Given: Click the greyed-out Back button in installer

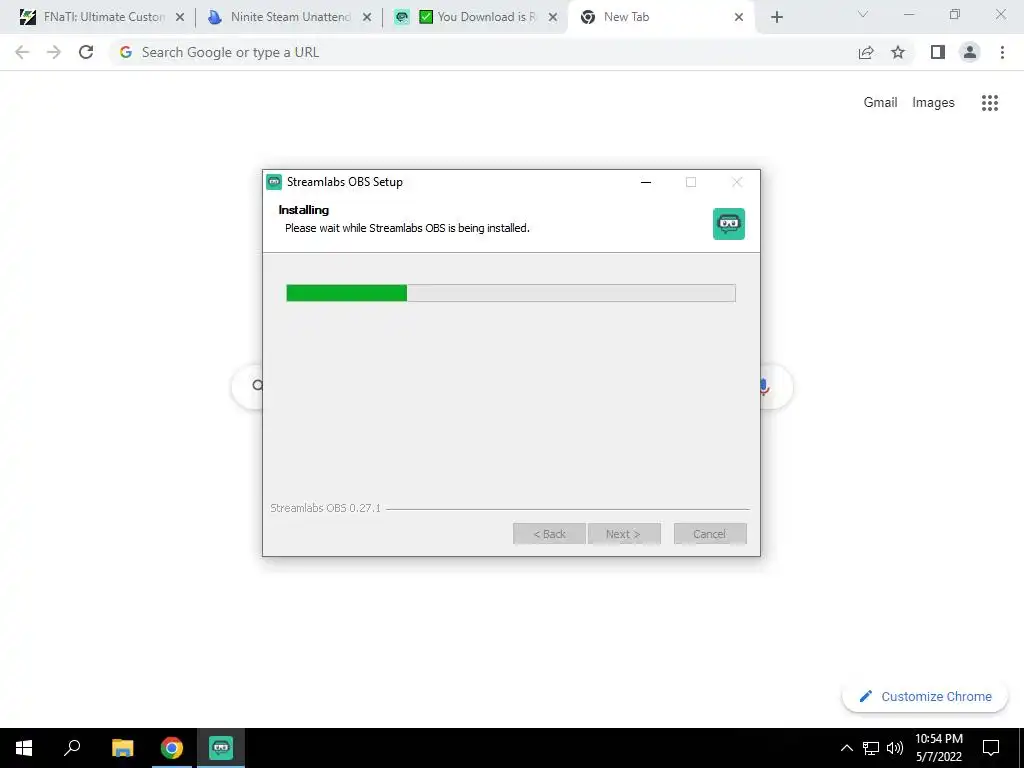Looking at the screenshot, I should click(x=549, y=534).
